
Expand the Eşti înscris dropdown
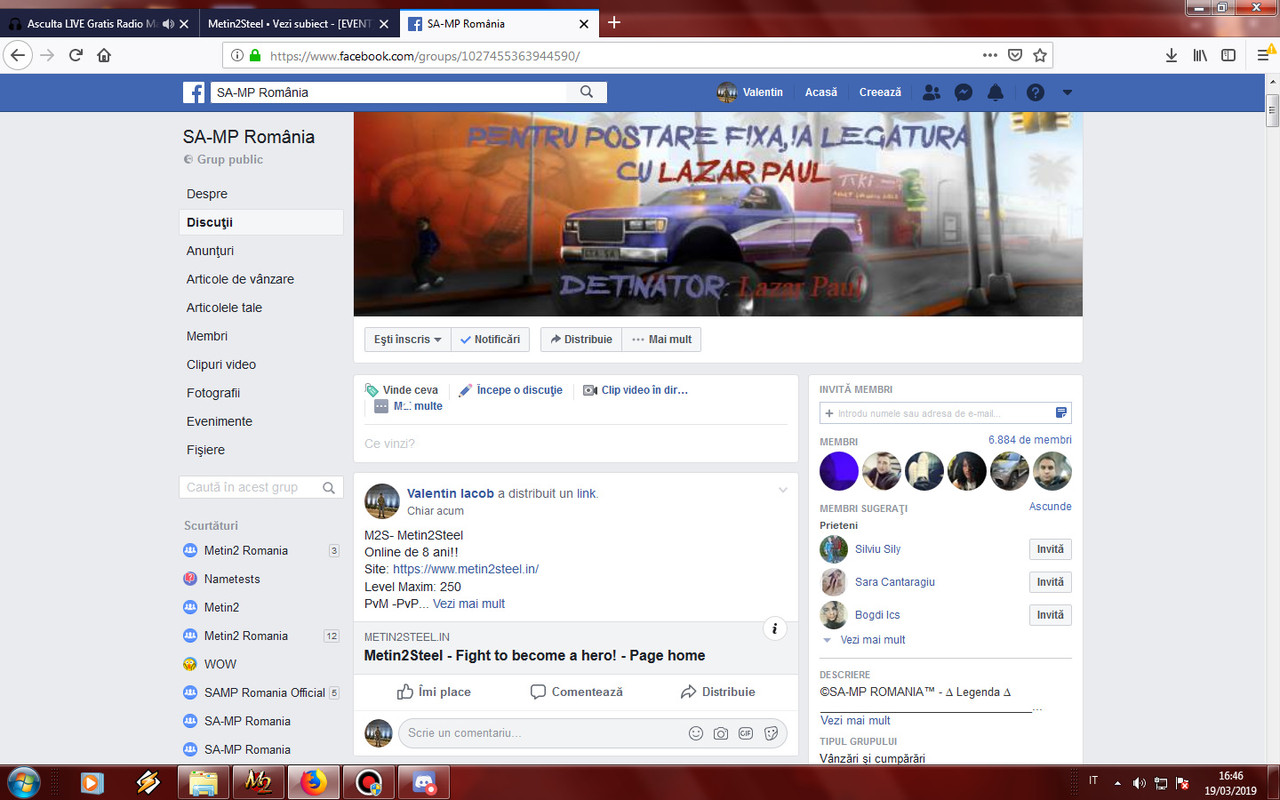[x=406, y=339]
